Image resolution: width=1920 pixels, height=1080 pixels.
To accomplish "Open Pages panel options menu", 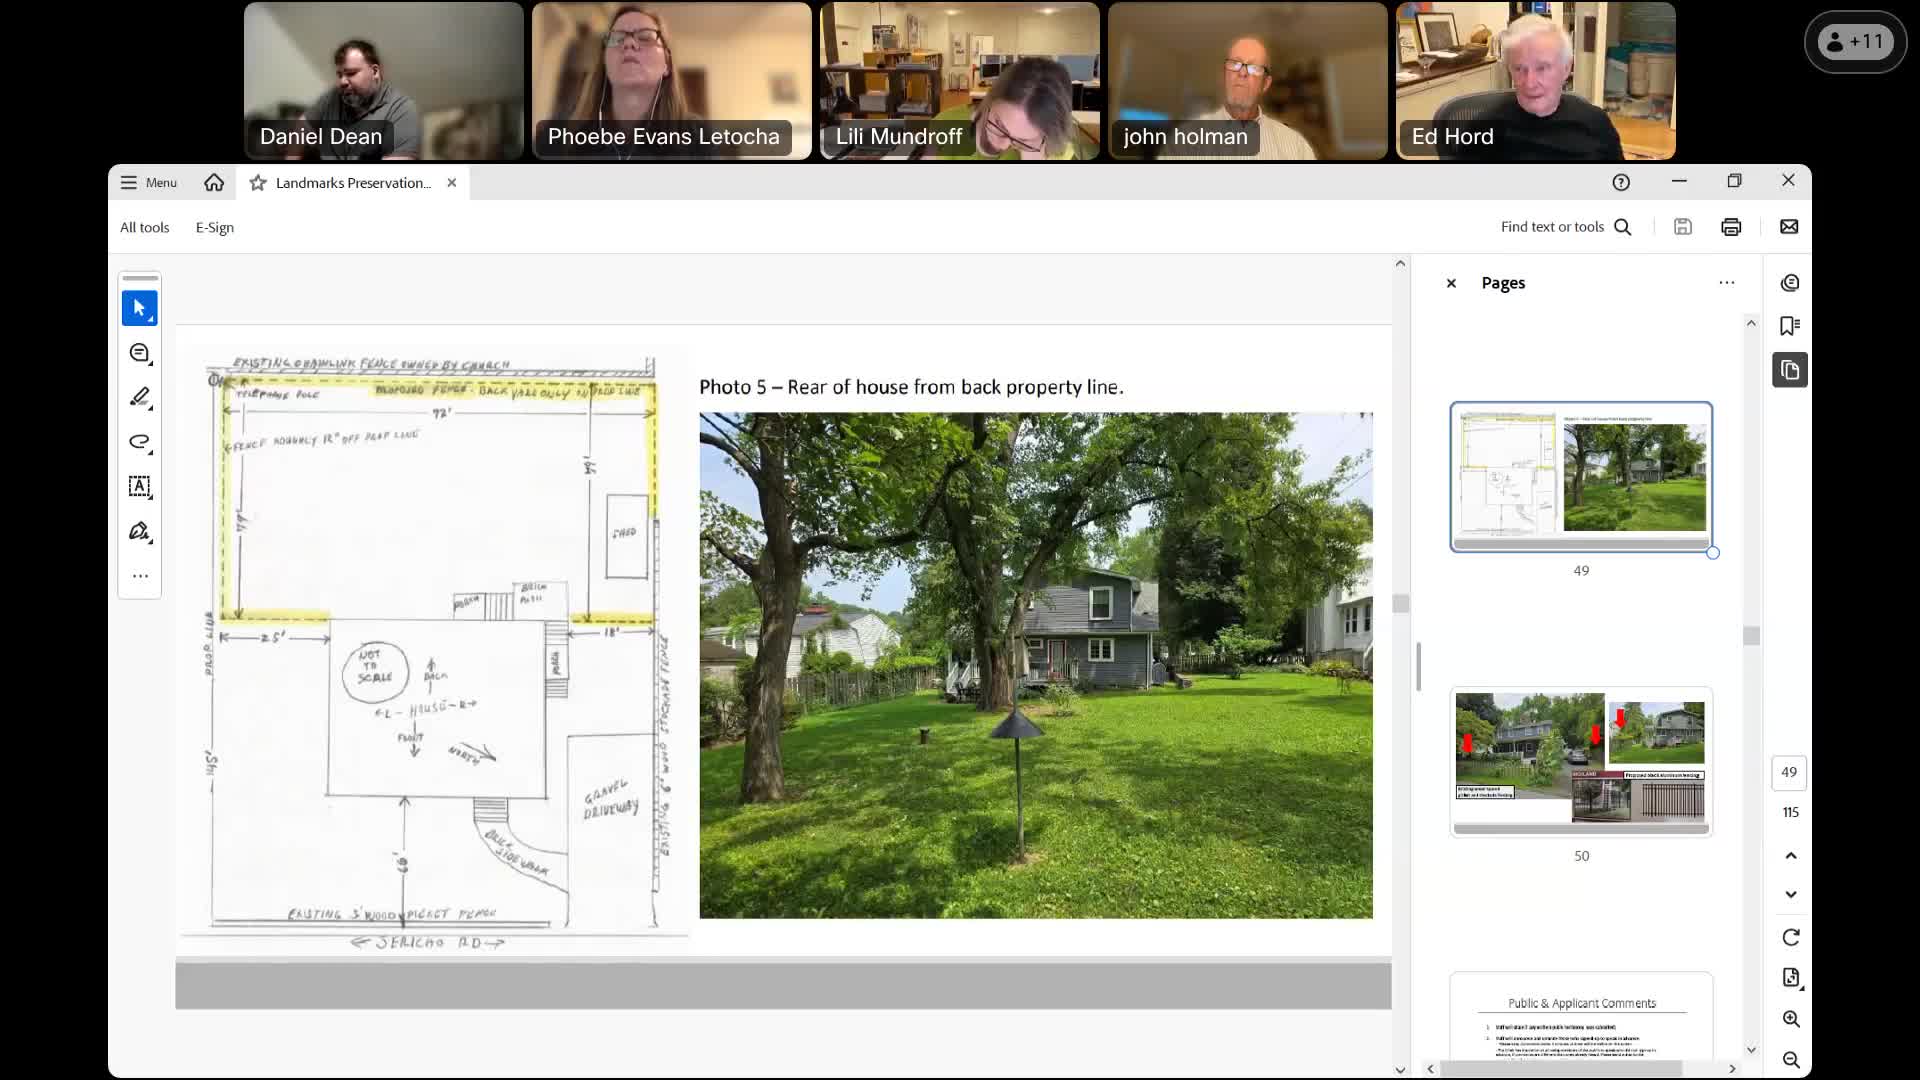I will click(x=1726, y=283).
